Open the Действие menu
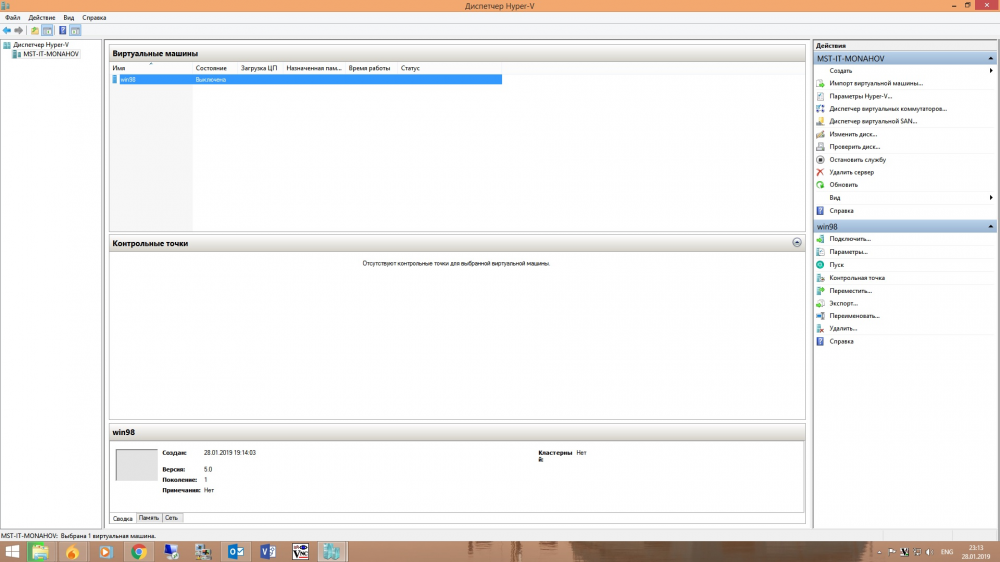This screenshot has height=562, width=1000. pyautogui.click(x=42, y=18)
